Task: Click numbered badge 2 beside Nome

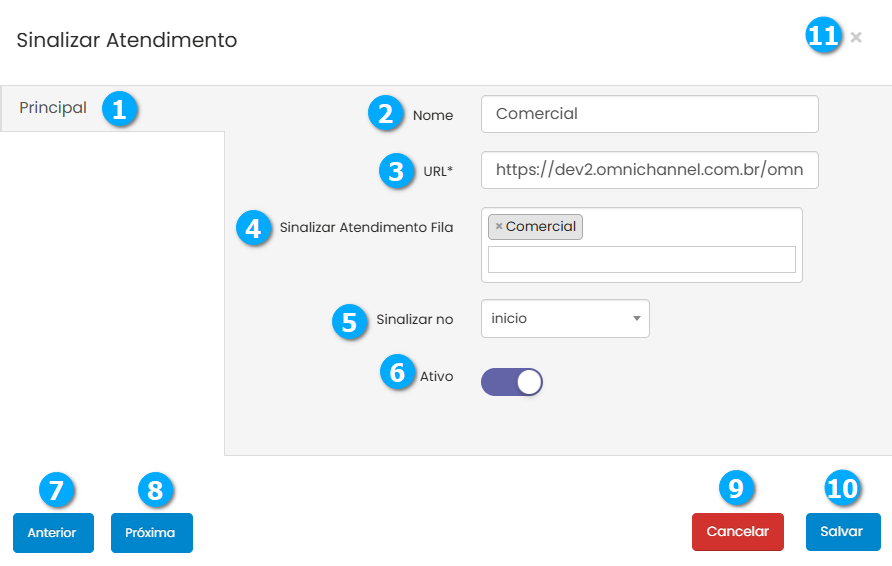Action: click(385, 114)
